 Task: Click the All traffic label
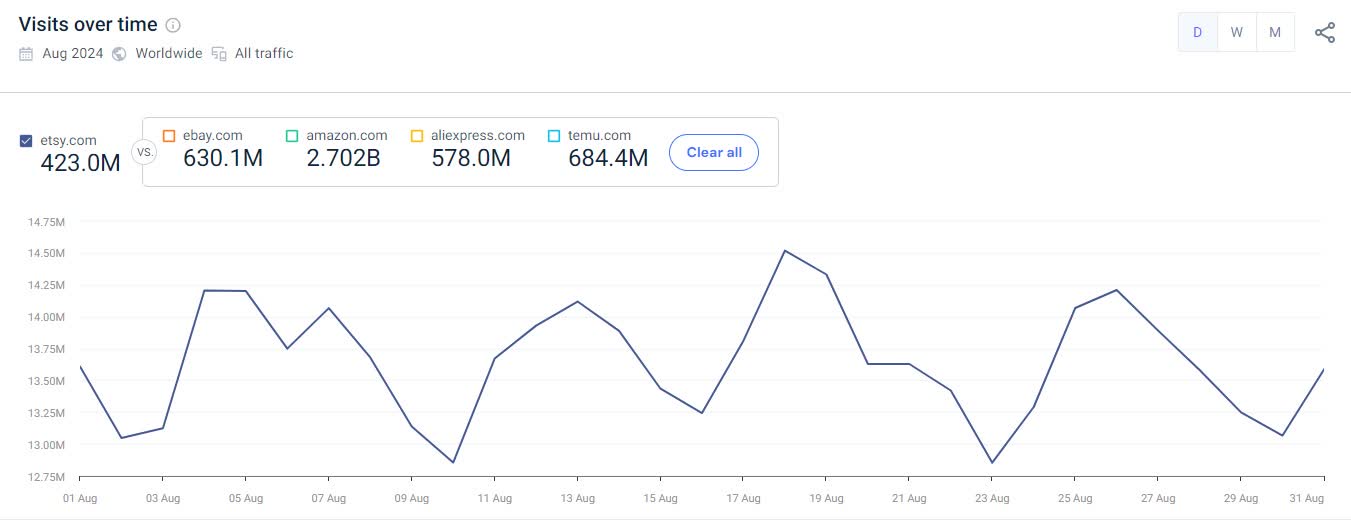[264, 54]
